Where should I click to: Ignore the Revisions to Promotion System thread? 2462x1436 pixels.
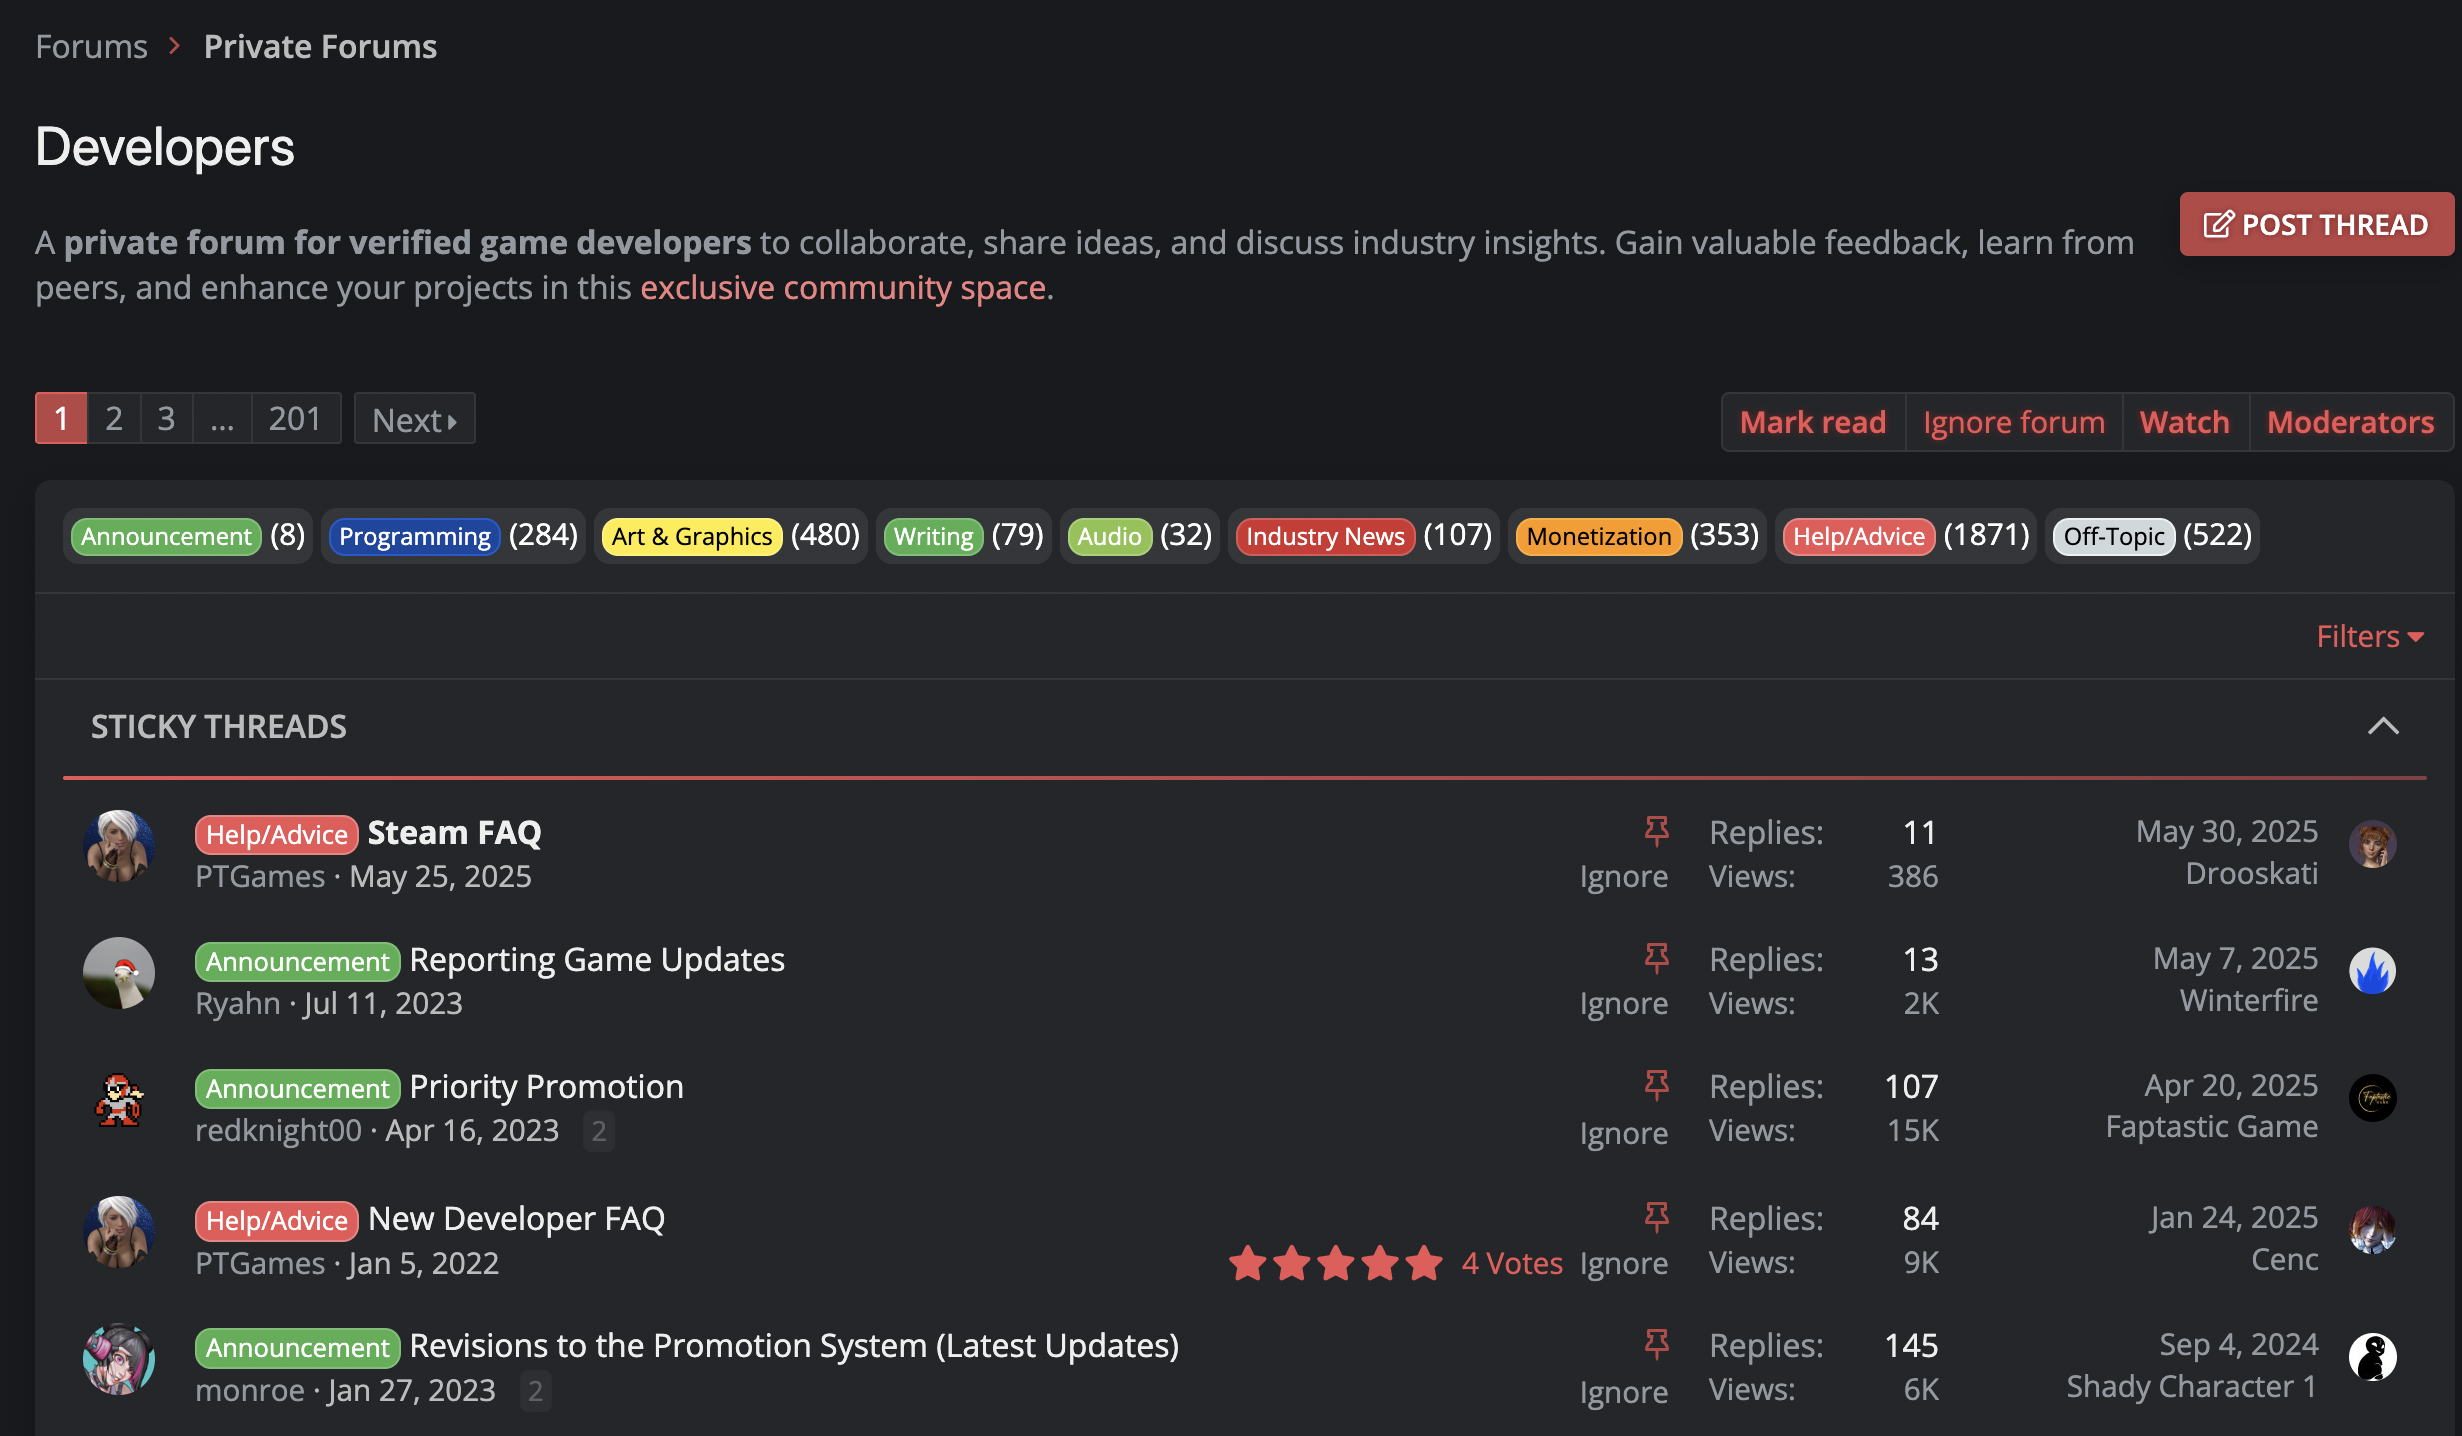(1624, 1392)
